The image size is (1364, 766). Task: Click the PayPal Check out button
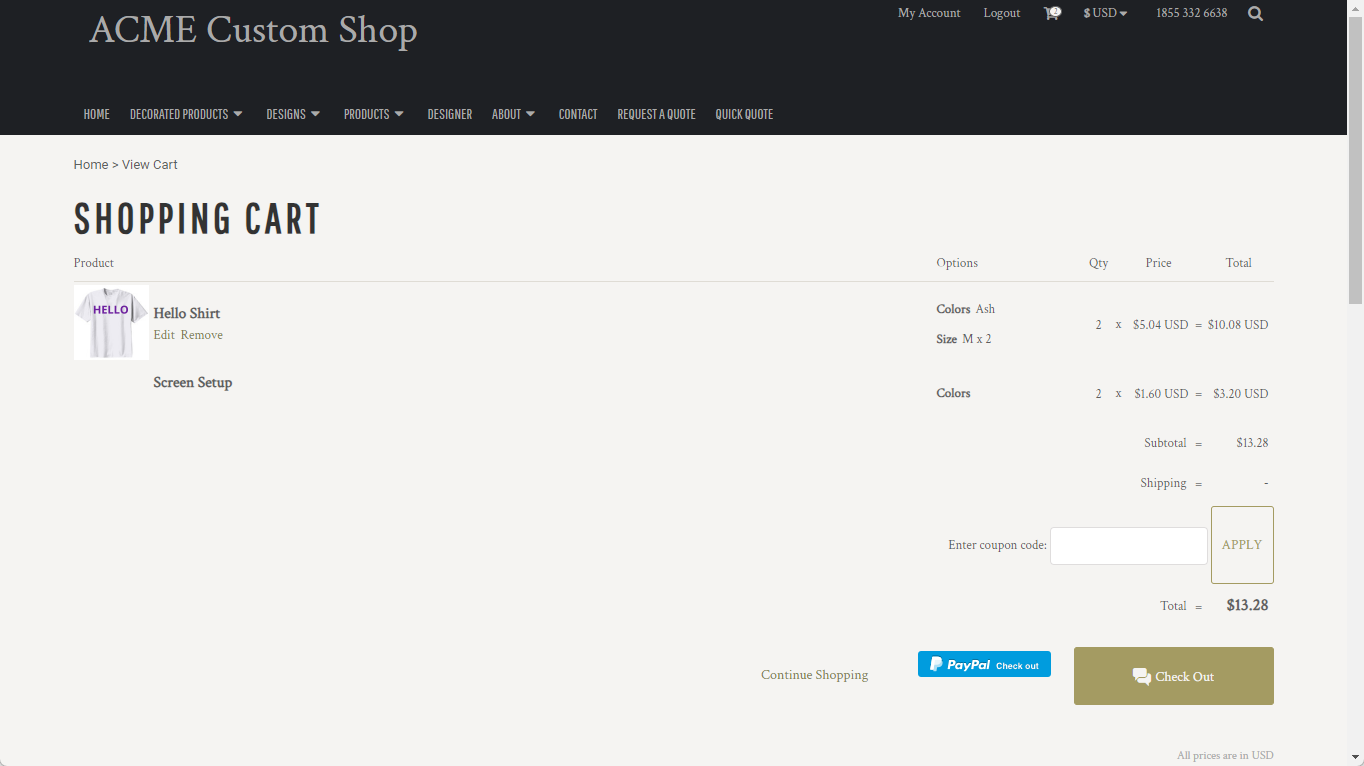click(x=984, y=664)
